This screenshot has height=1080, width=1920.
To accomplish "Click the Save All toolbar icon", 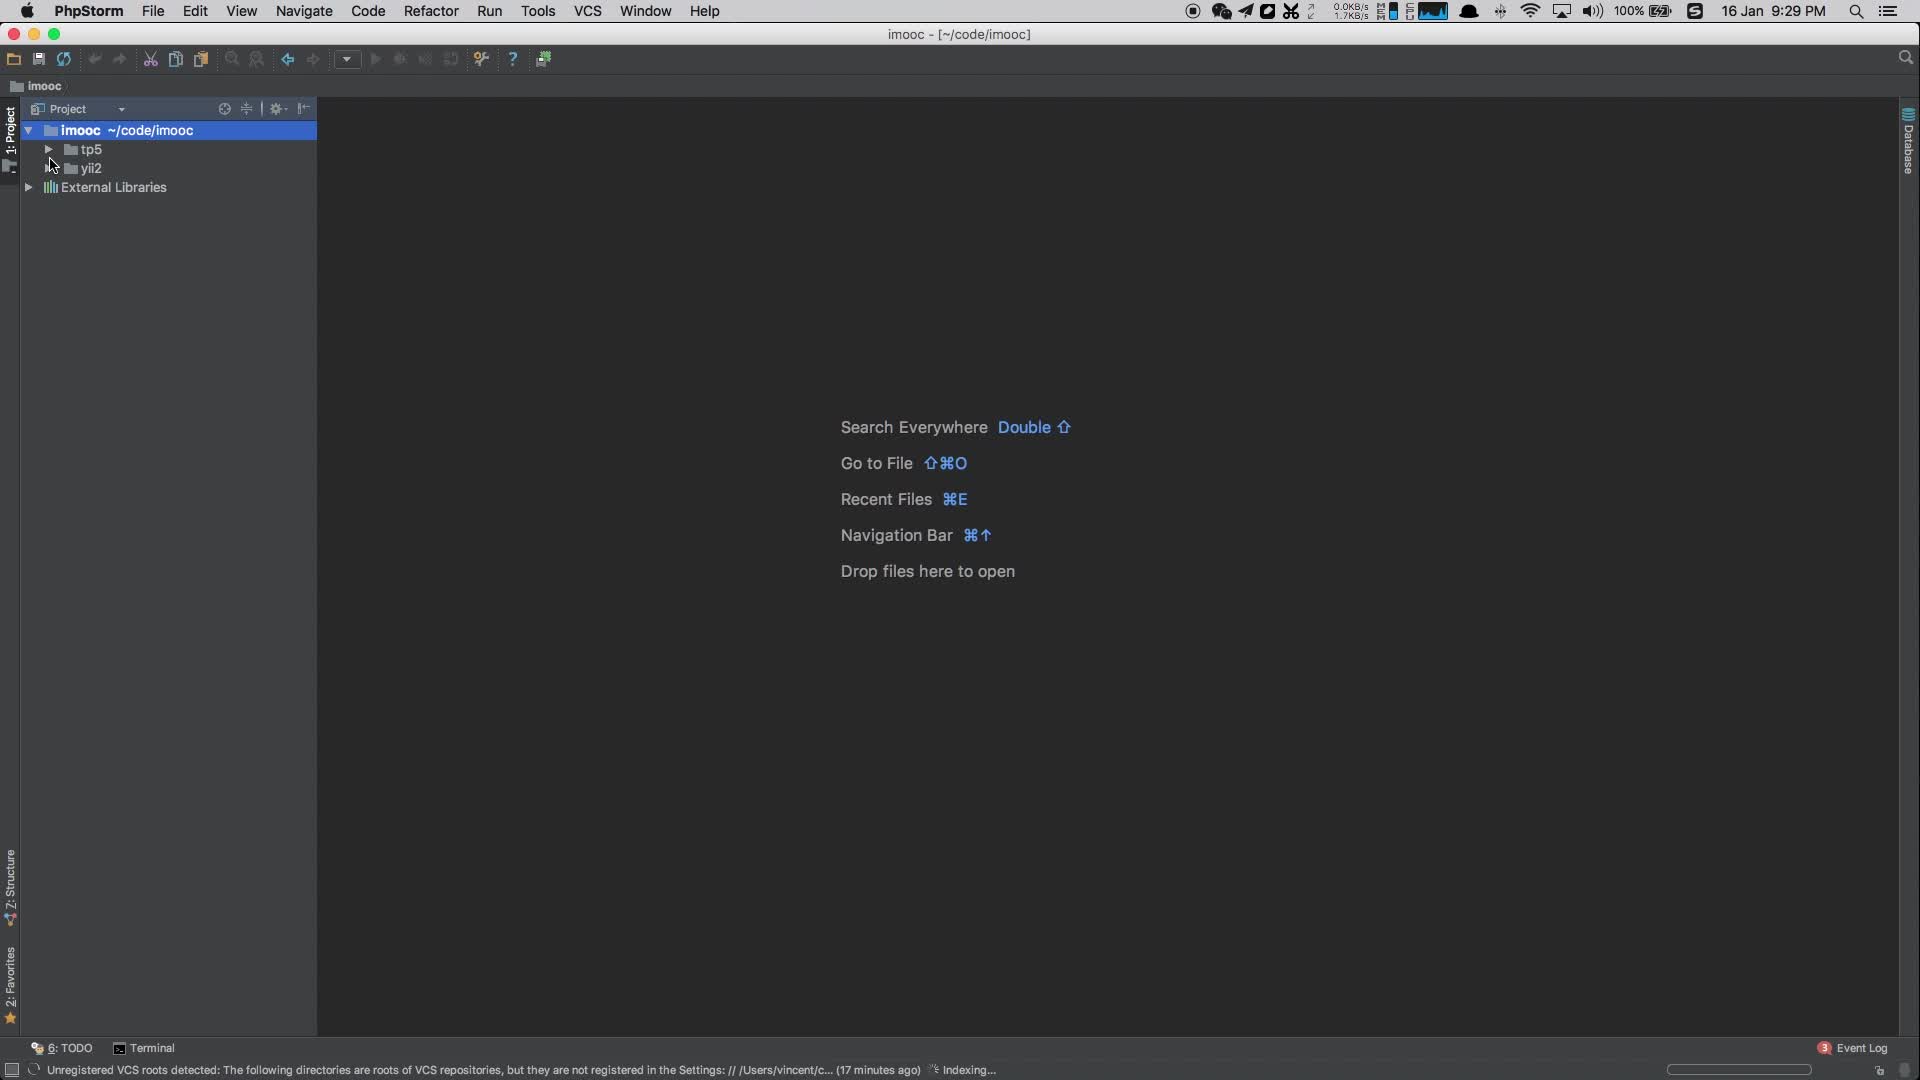I will [x=39, y=59].
